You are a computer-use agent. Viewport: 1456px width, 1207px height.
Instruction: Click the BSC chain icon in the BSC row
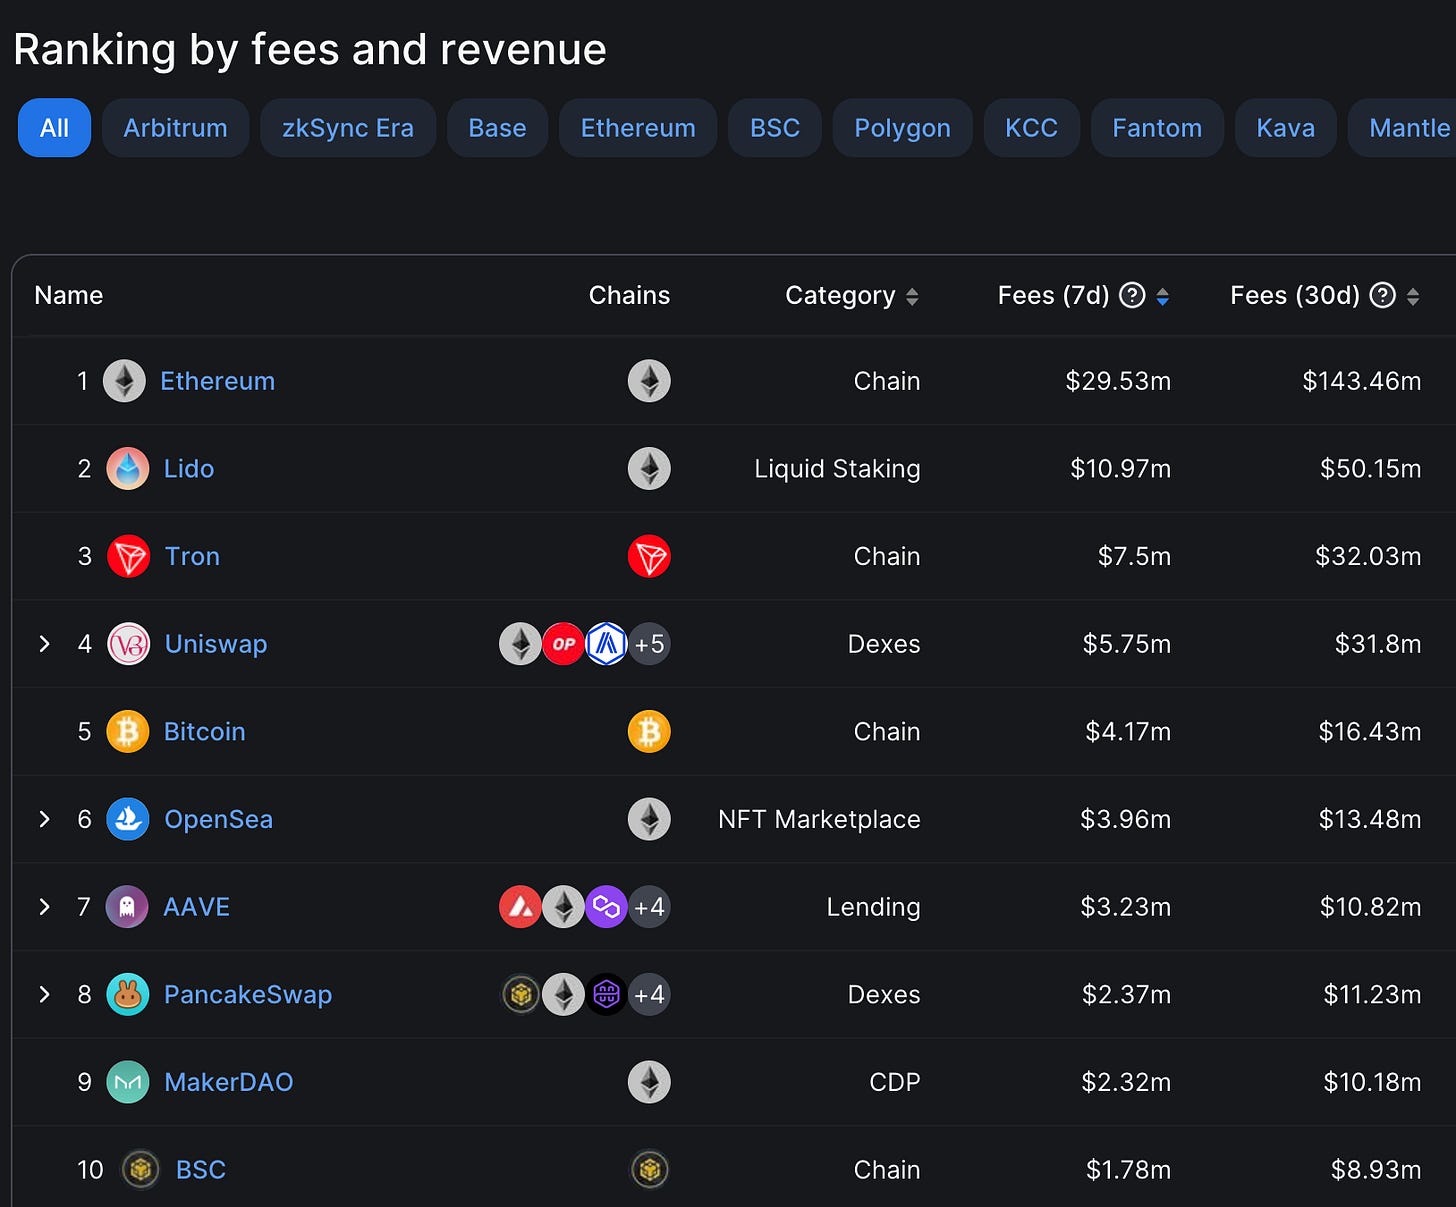(649, 1169)
